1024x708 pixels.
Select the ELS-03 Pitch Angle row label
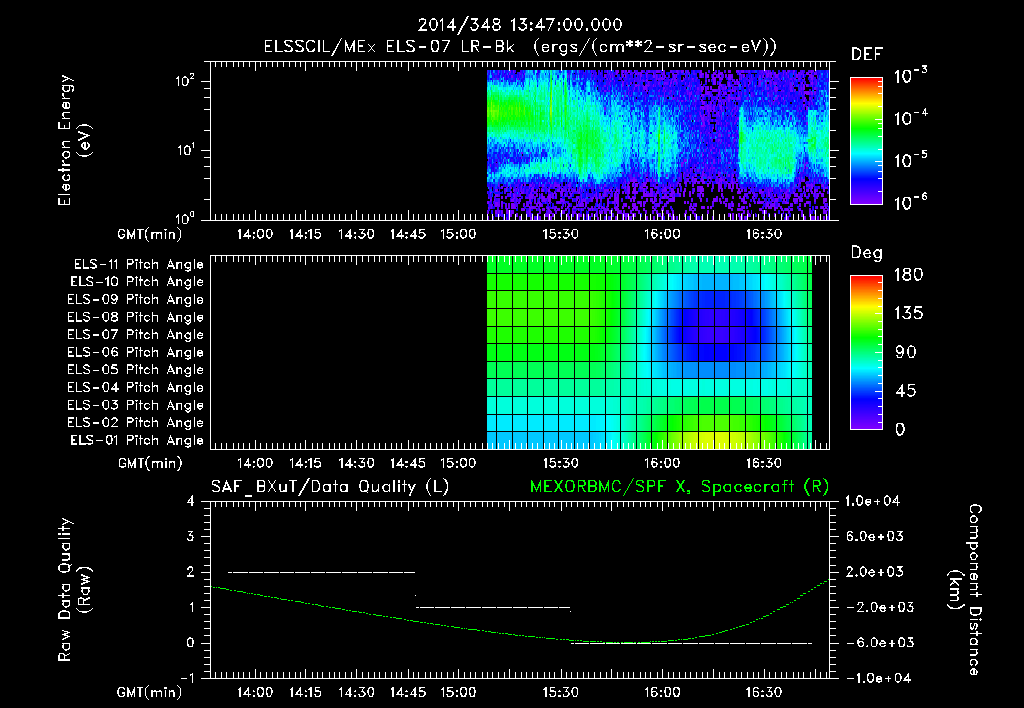136,406
